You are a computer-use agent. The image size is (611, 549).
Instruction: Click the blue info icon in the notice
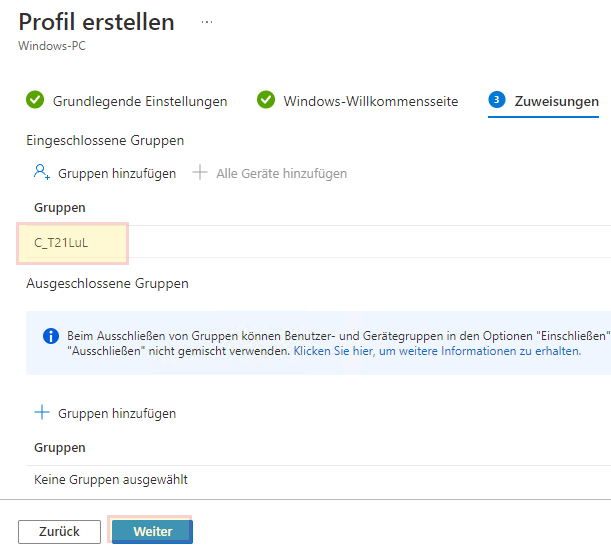pos(51,336)
